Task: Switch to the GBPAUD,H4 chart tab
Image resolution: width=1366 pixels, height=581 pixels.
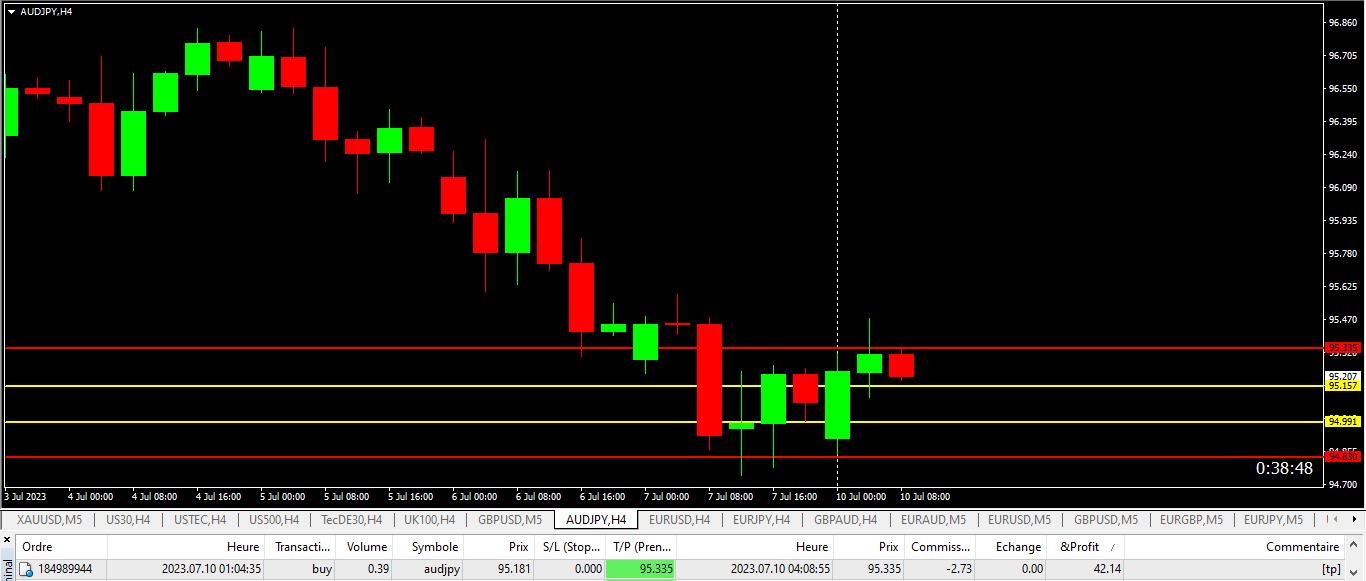Action: pos(846,519)
